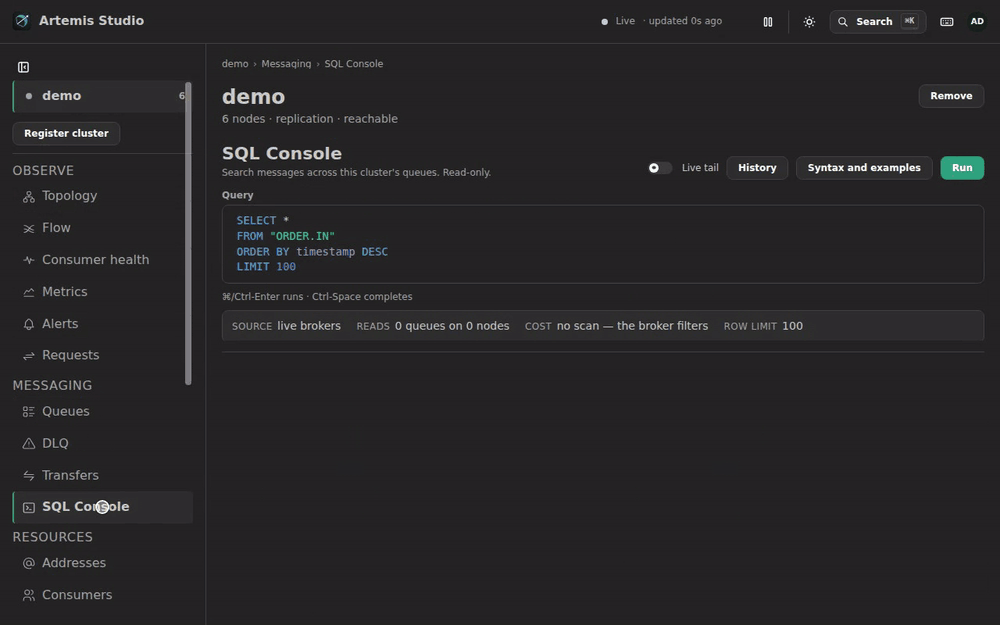This screenshot has width=1000, height=625.
Task: Click the demo breadcrumb link
Action: coord(235,64)
